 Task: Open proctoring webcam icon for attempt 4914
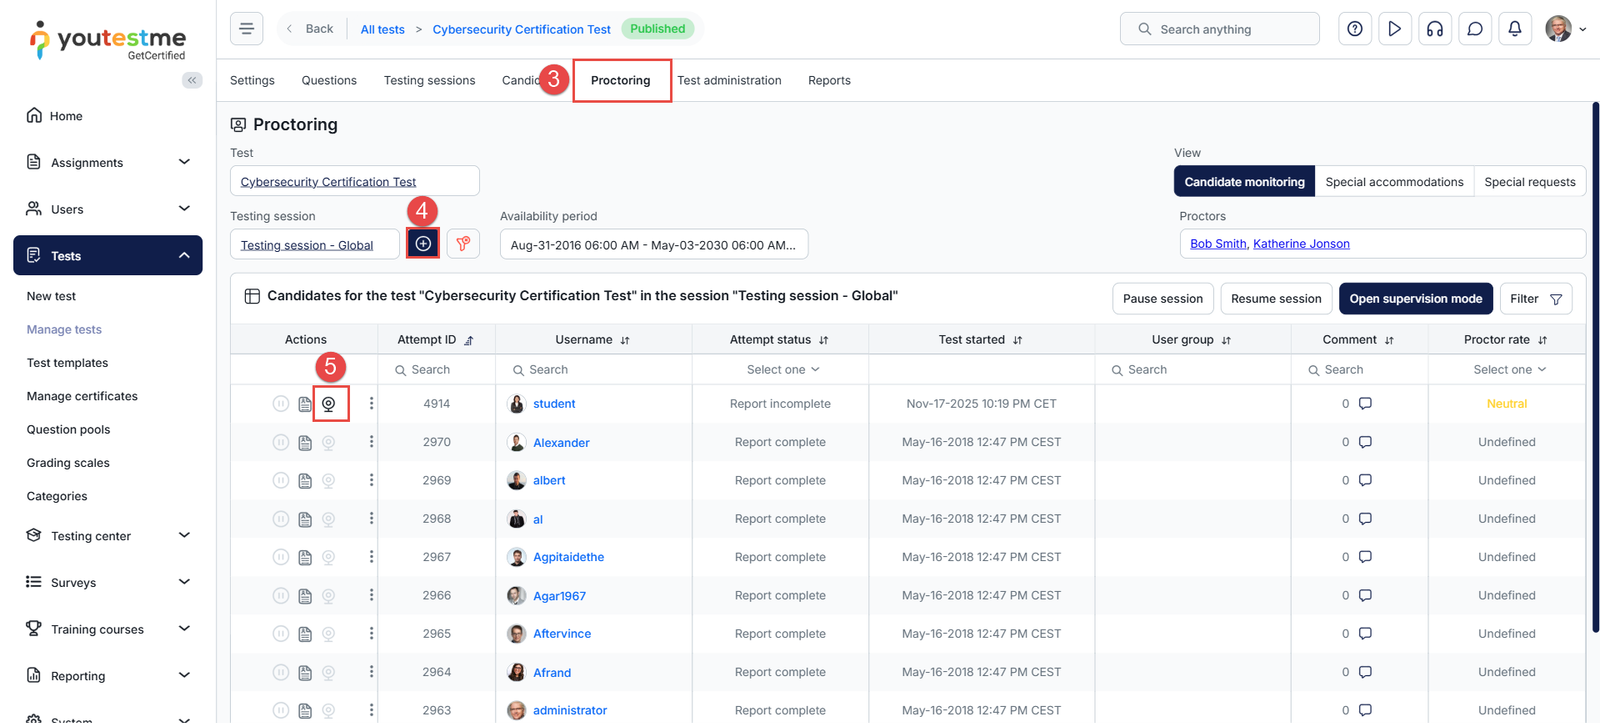329,404
